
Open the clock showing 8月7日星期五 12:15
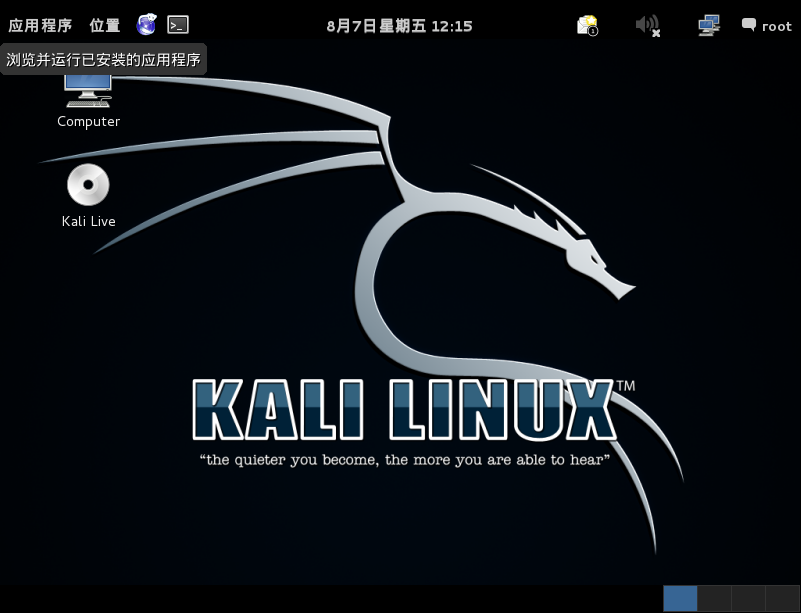click(399, 26)
